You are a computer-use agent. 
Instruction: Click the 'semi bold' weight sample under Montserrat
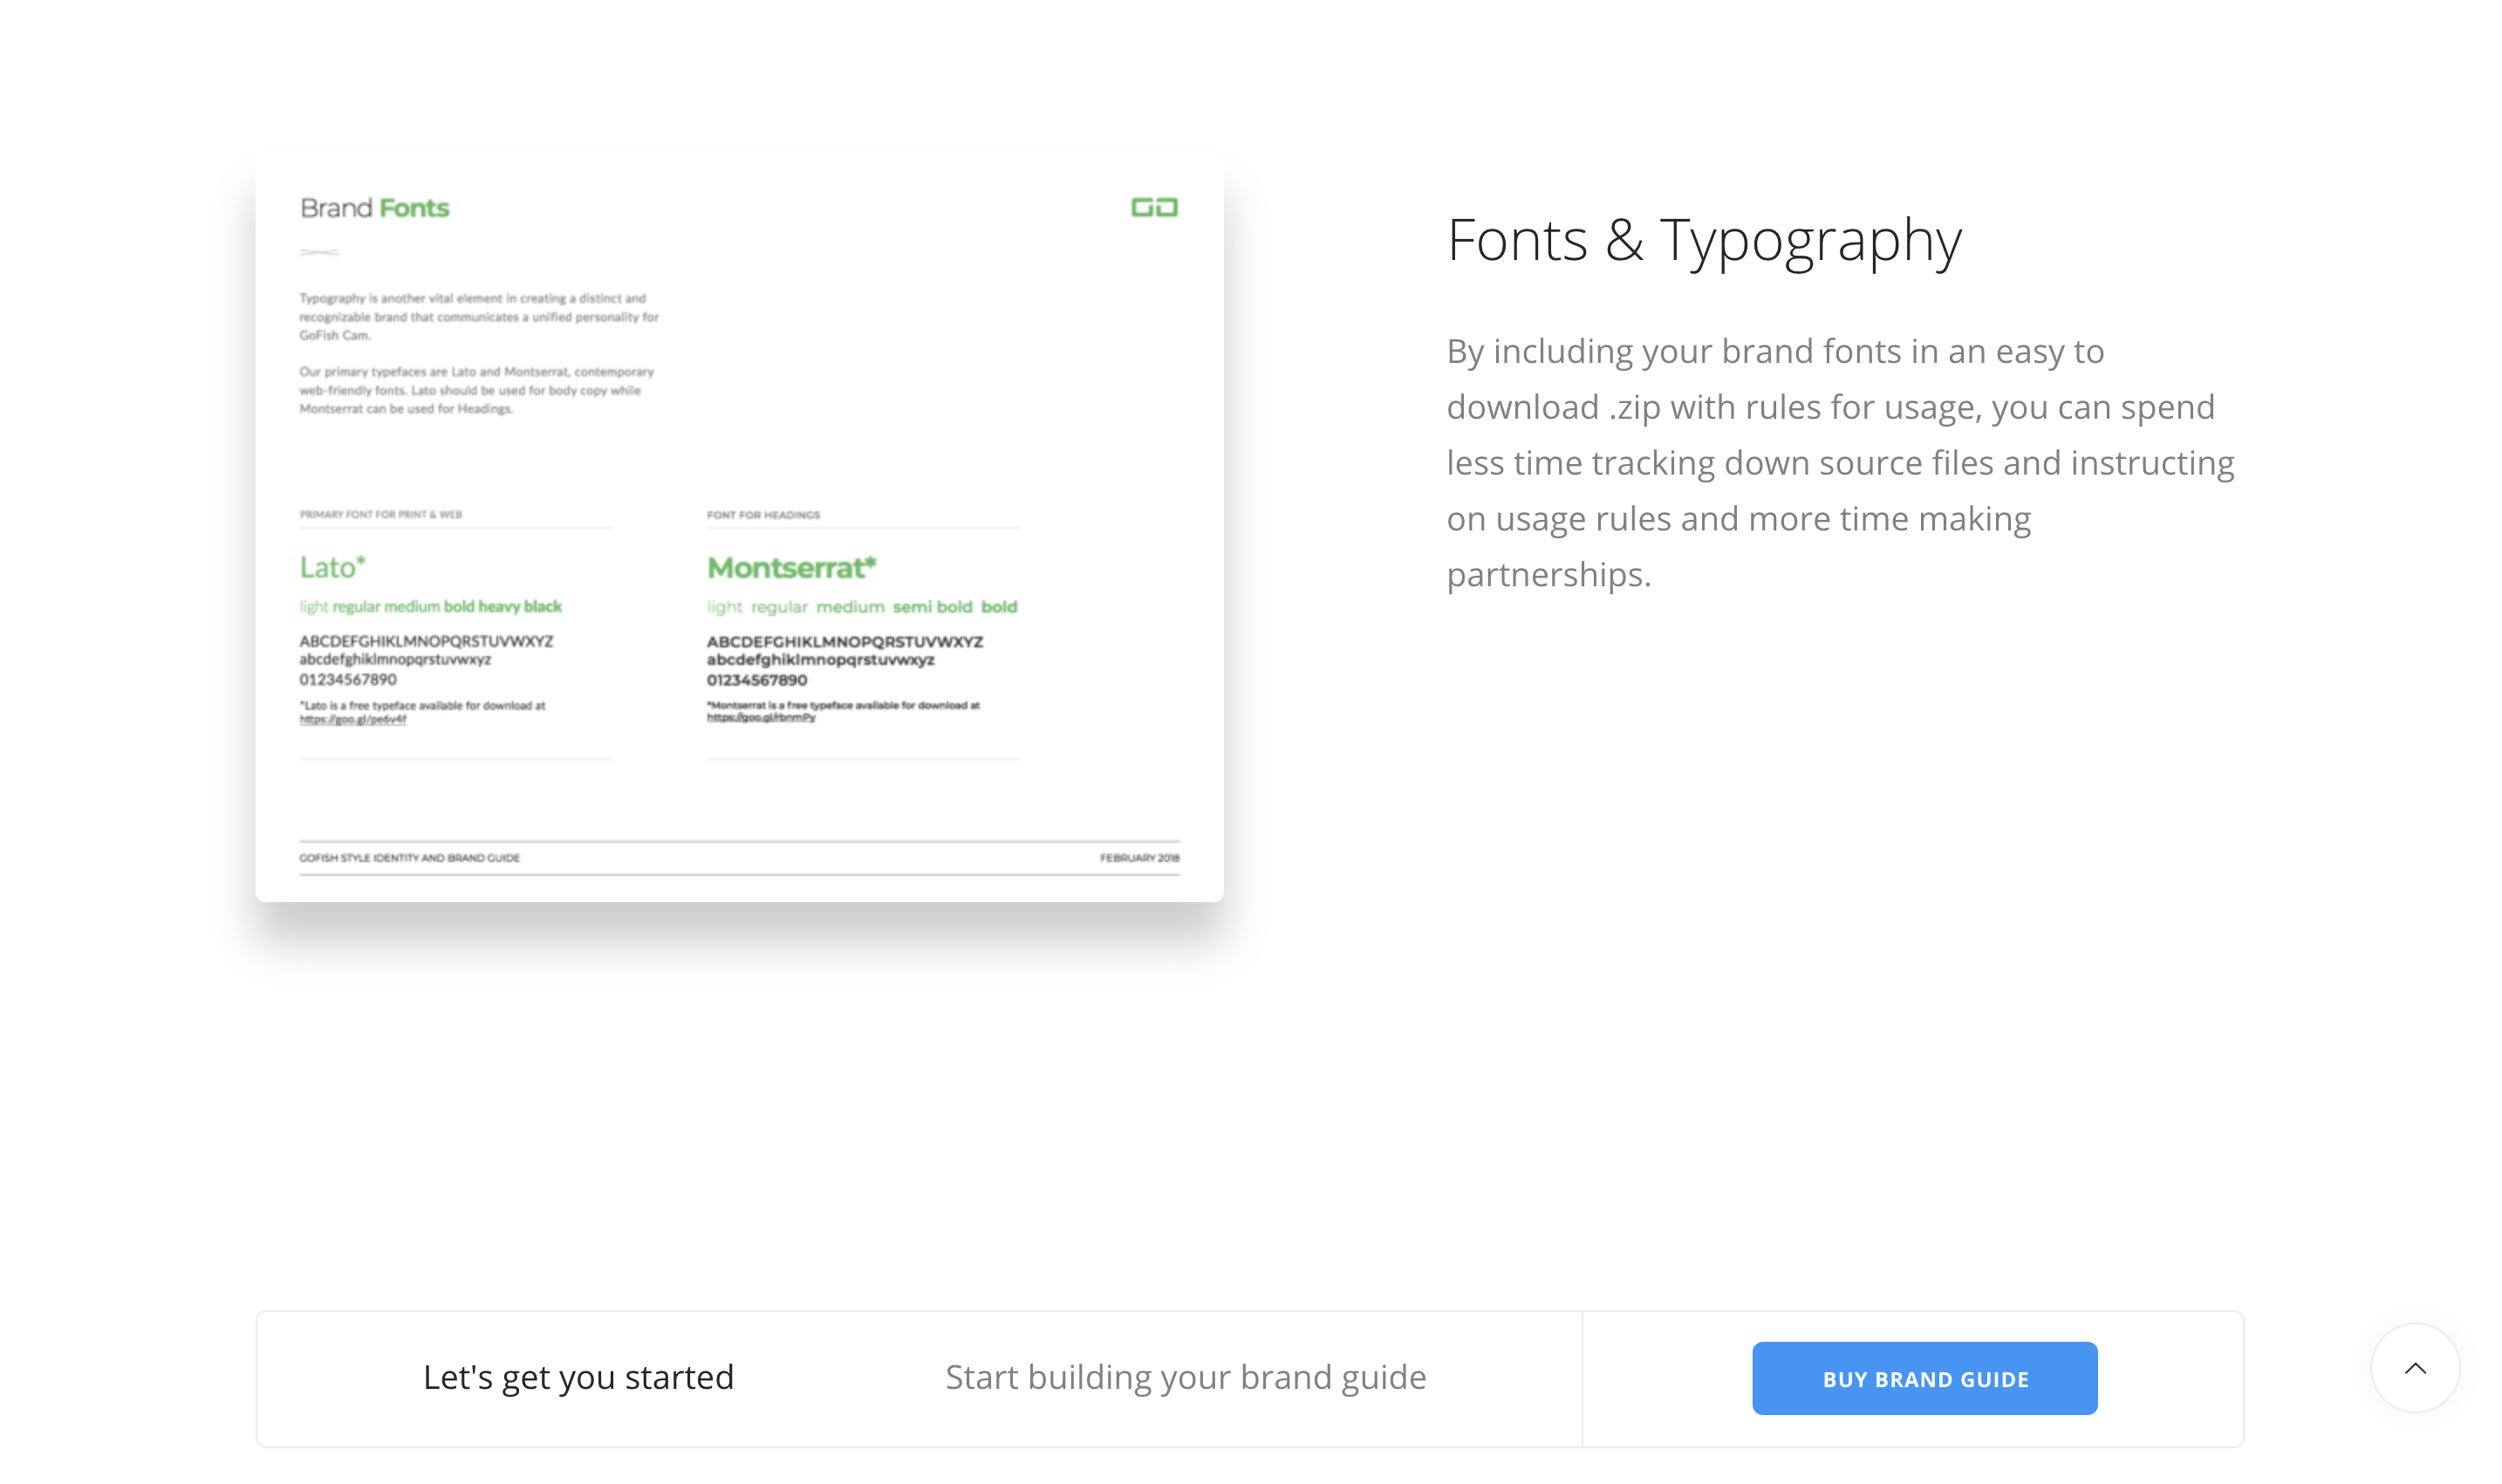coord(932,606)
